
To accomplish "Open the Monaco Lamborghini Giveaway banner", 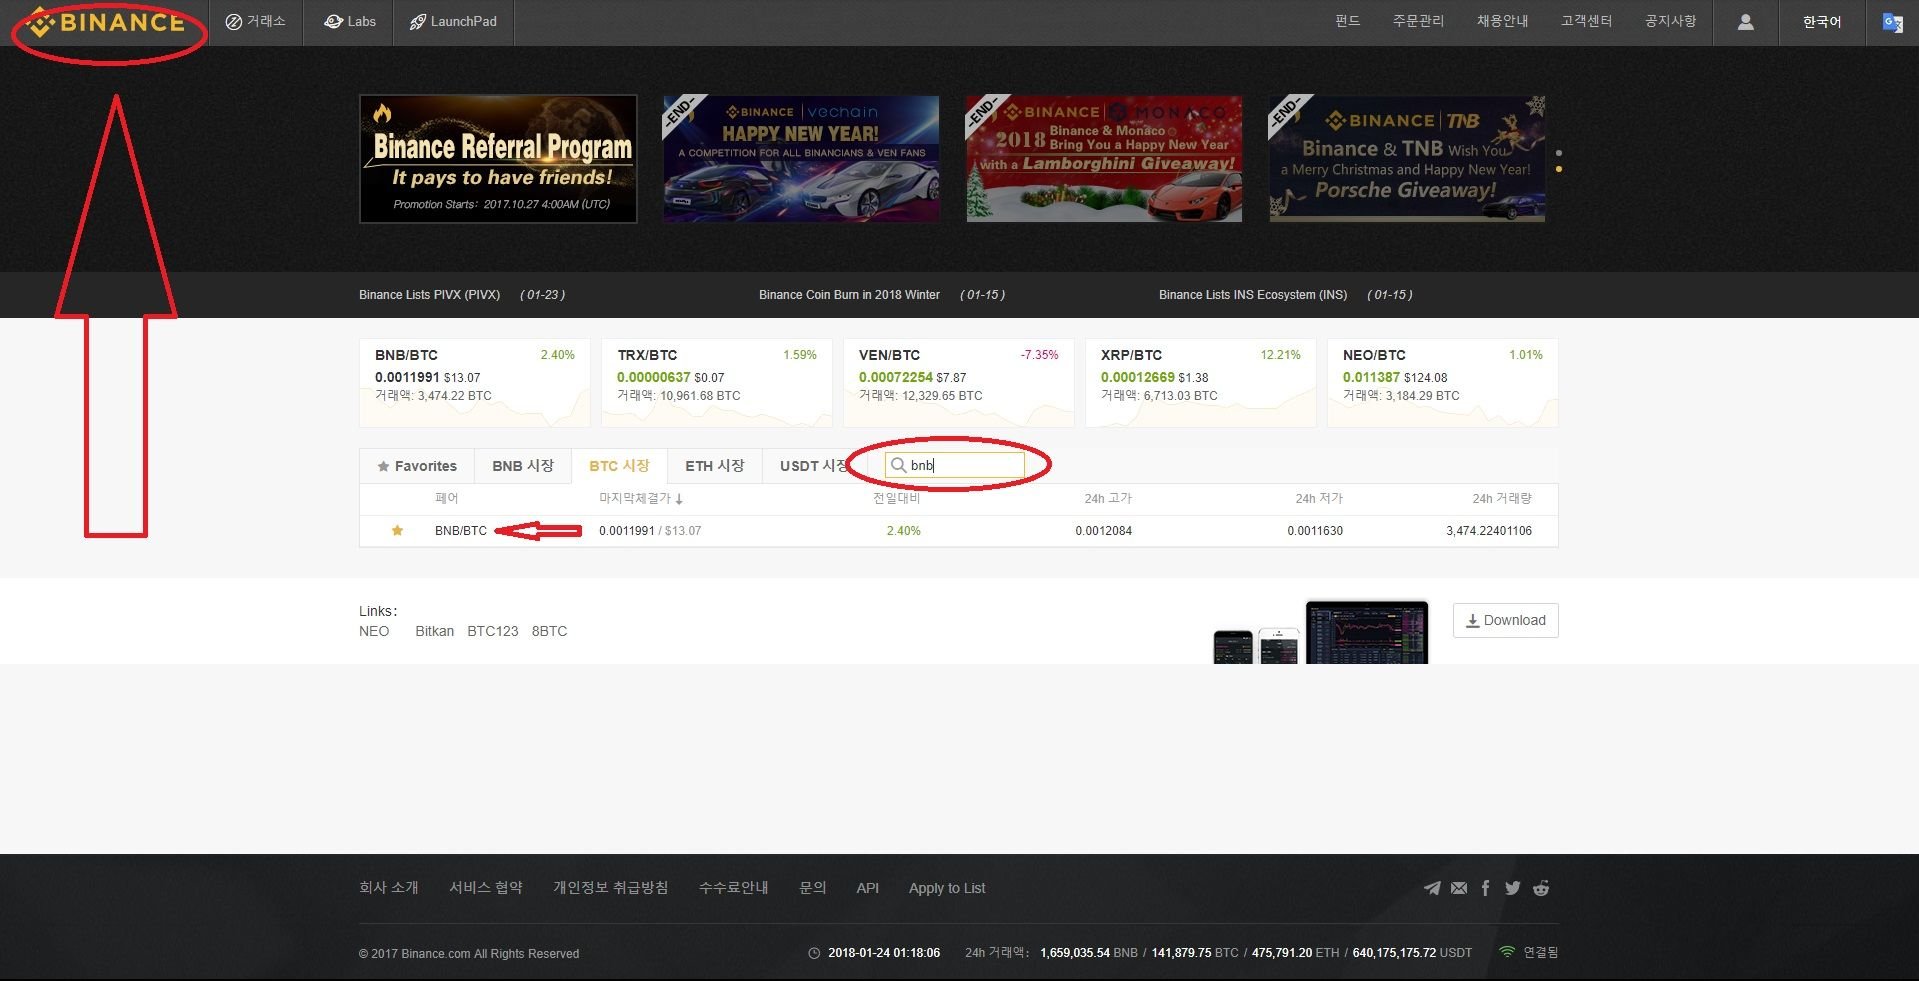I will (1104, 159).
